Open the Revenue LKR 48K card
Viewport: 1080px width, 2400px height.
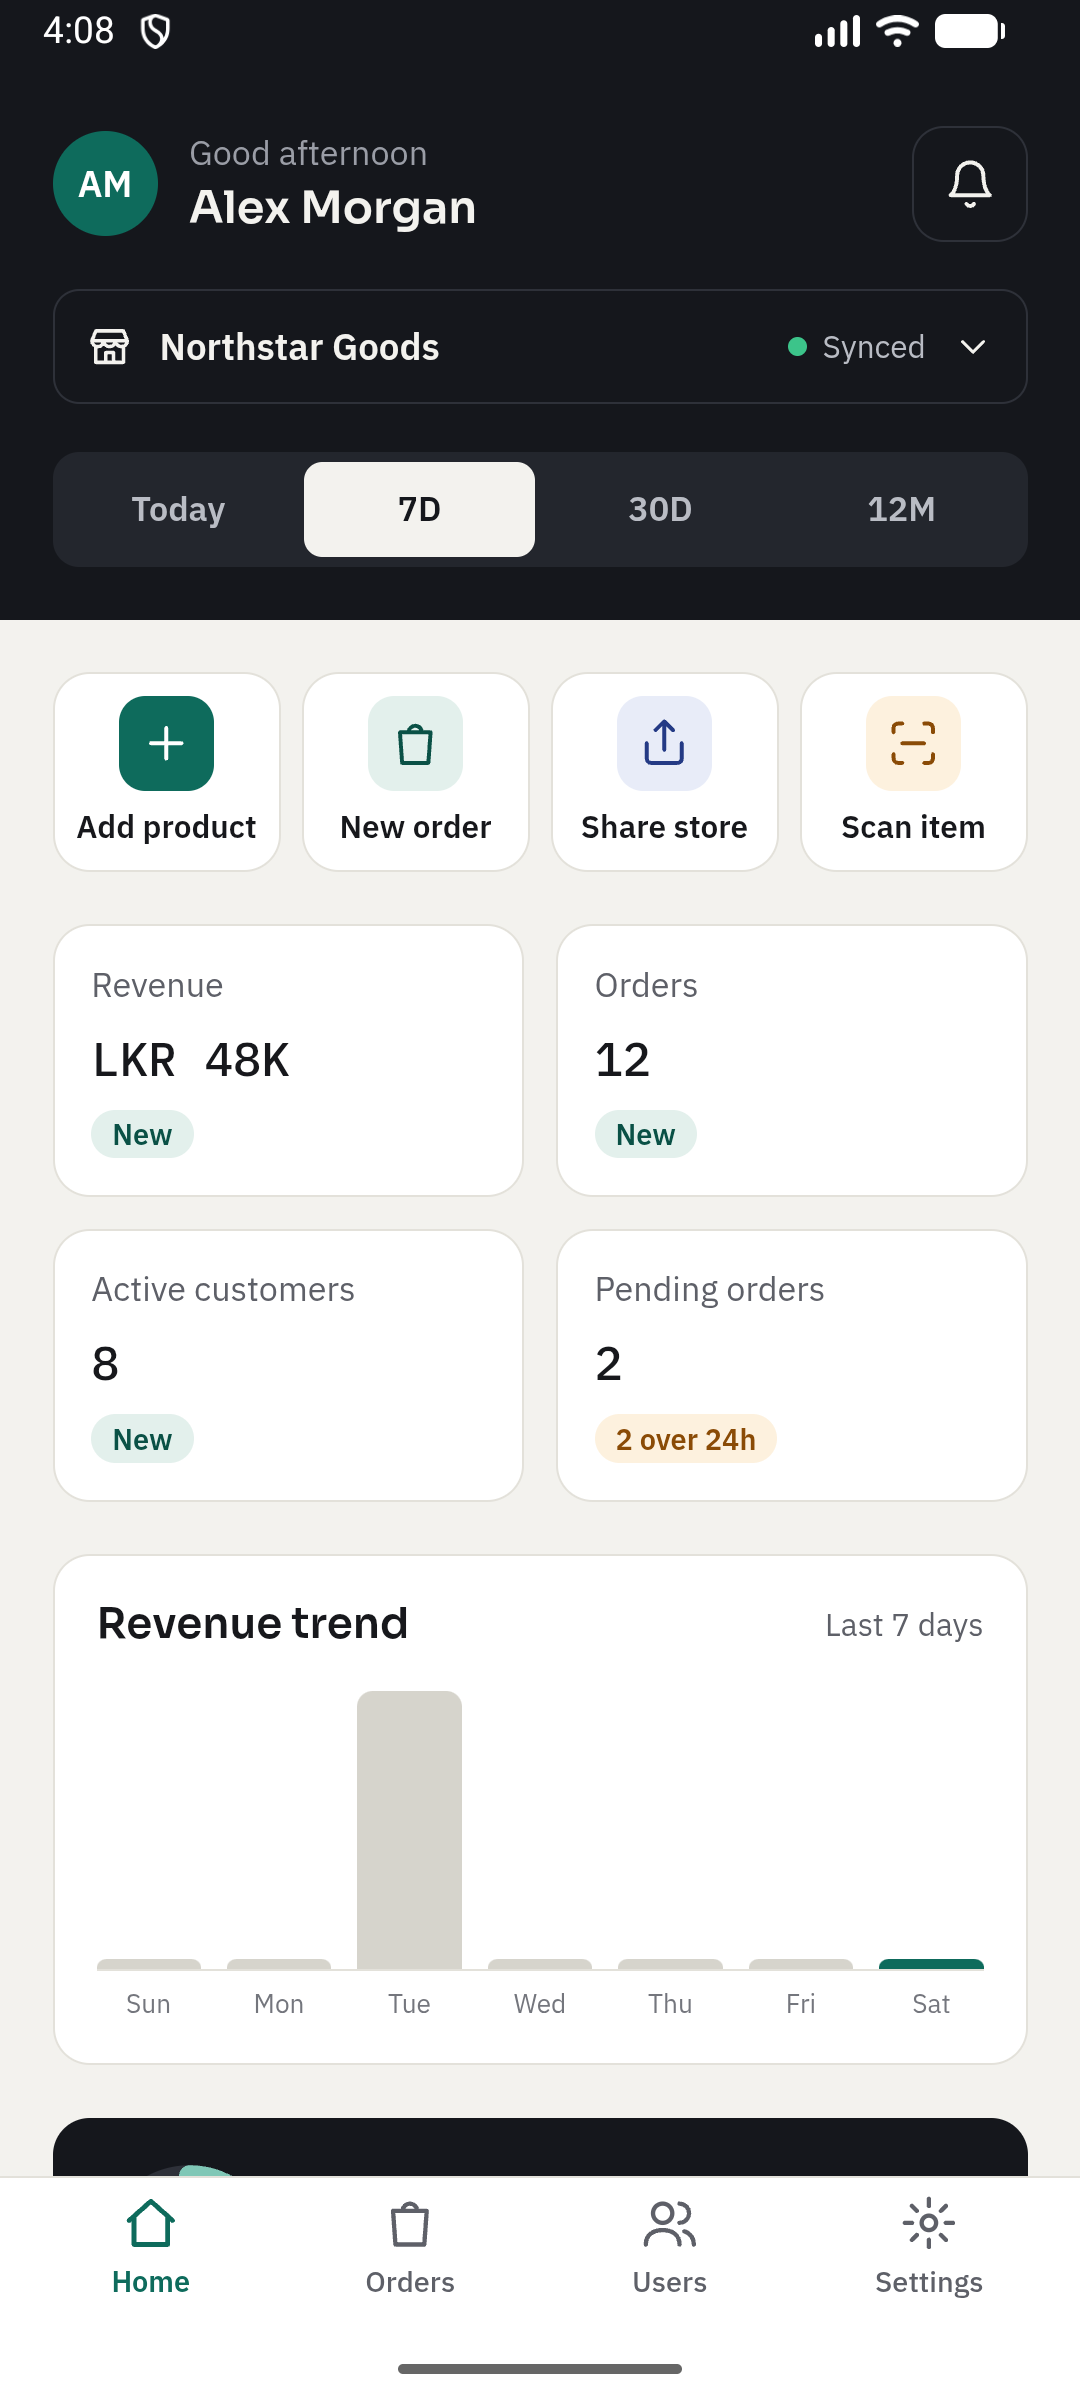pyautogui.click(x=288, y=1060)
